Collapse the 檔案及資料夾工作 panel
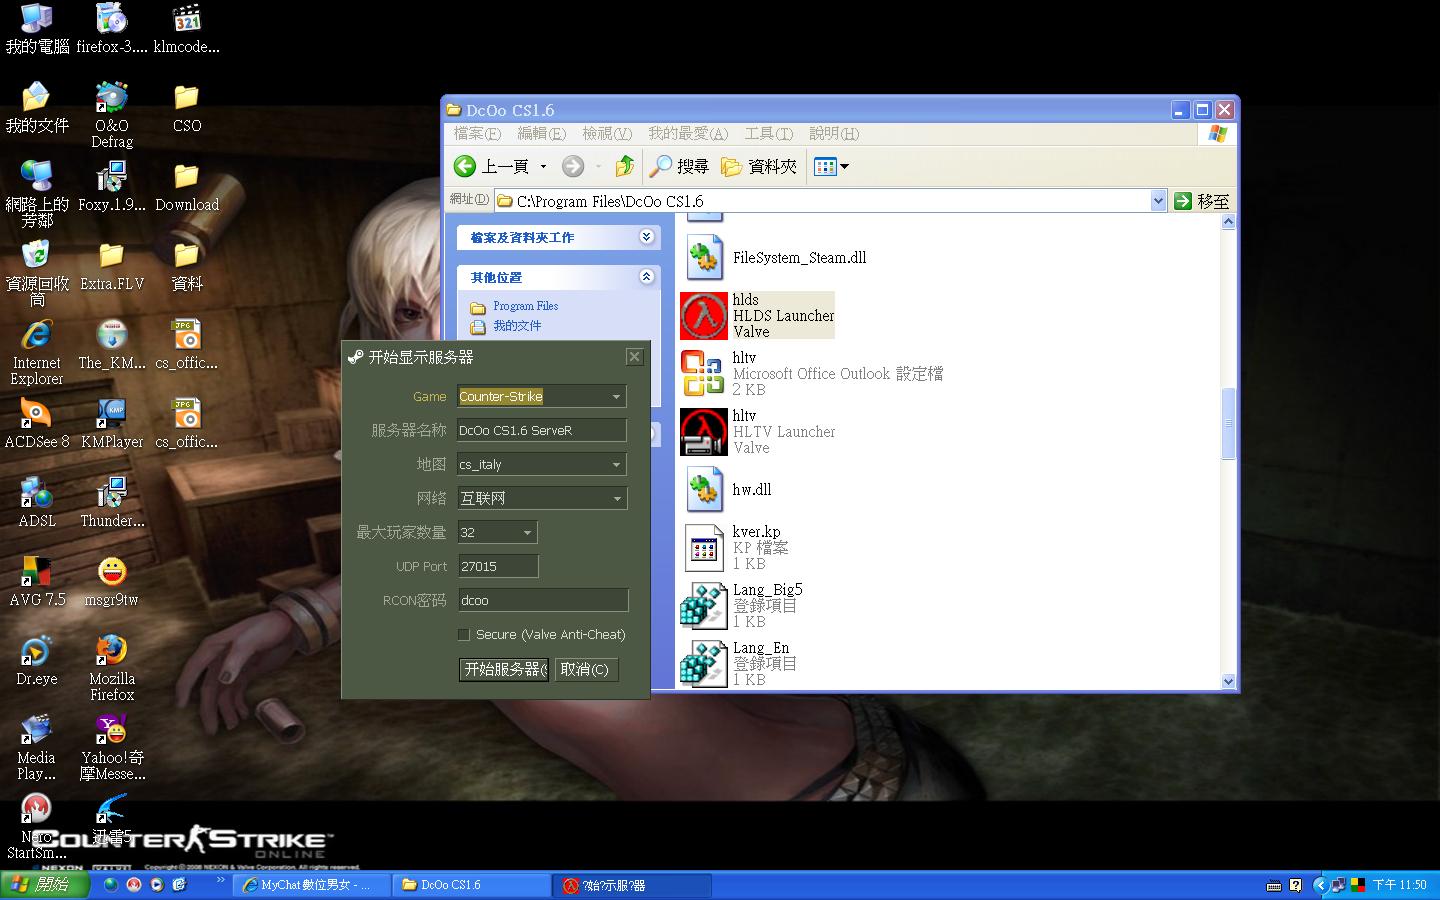Screen dimensions: 1440x900 [x=646, y=237]
